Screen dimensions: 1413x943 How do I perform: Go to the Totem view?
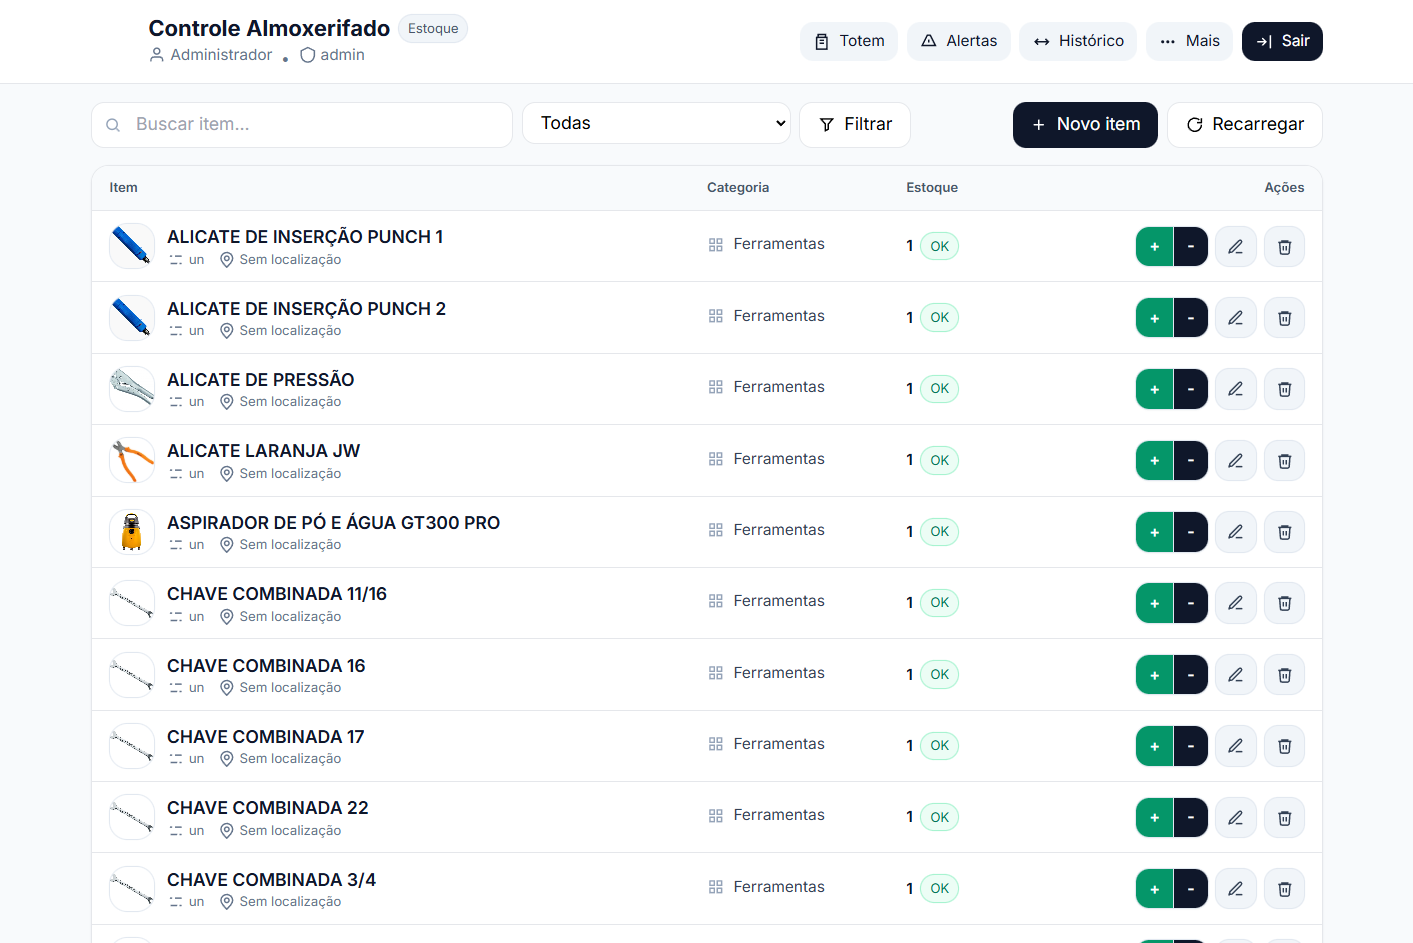[x=848, y=41]
